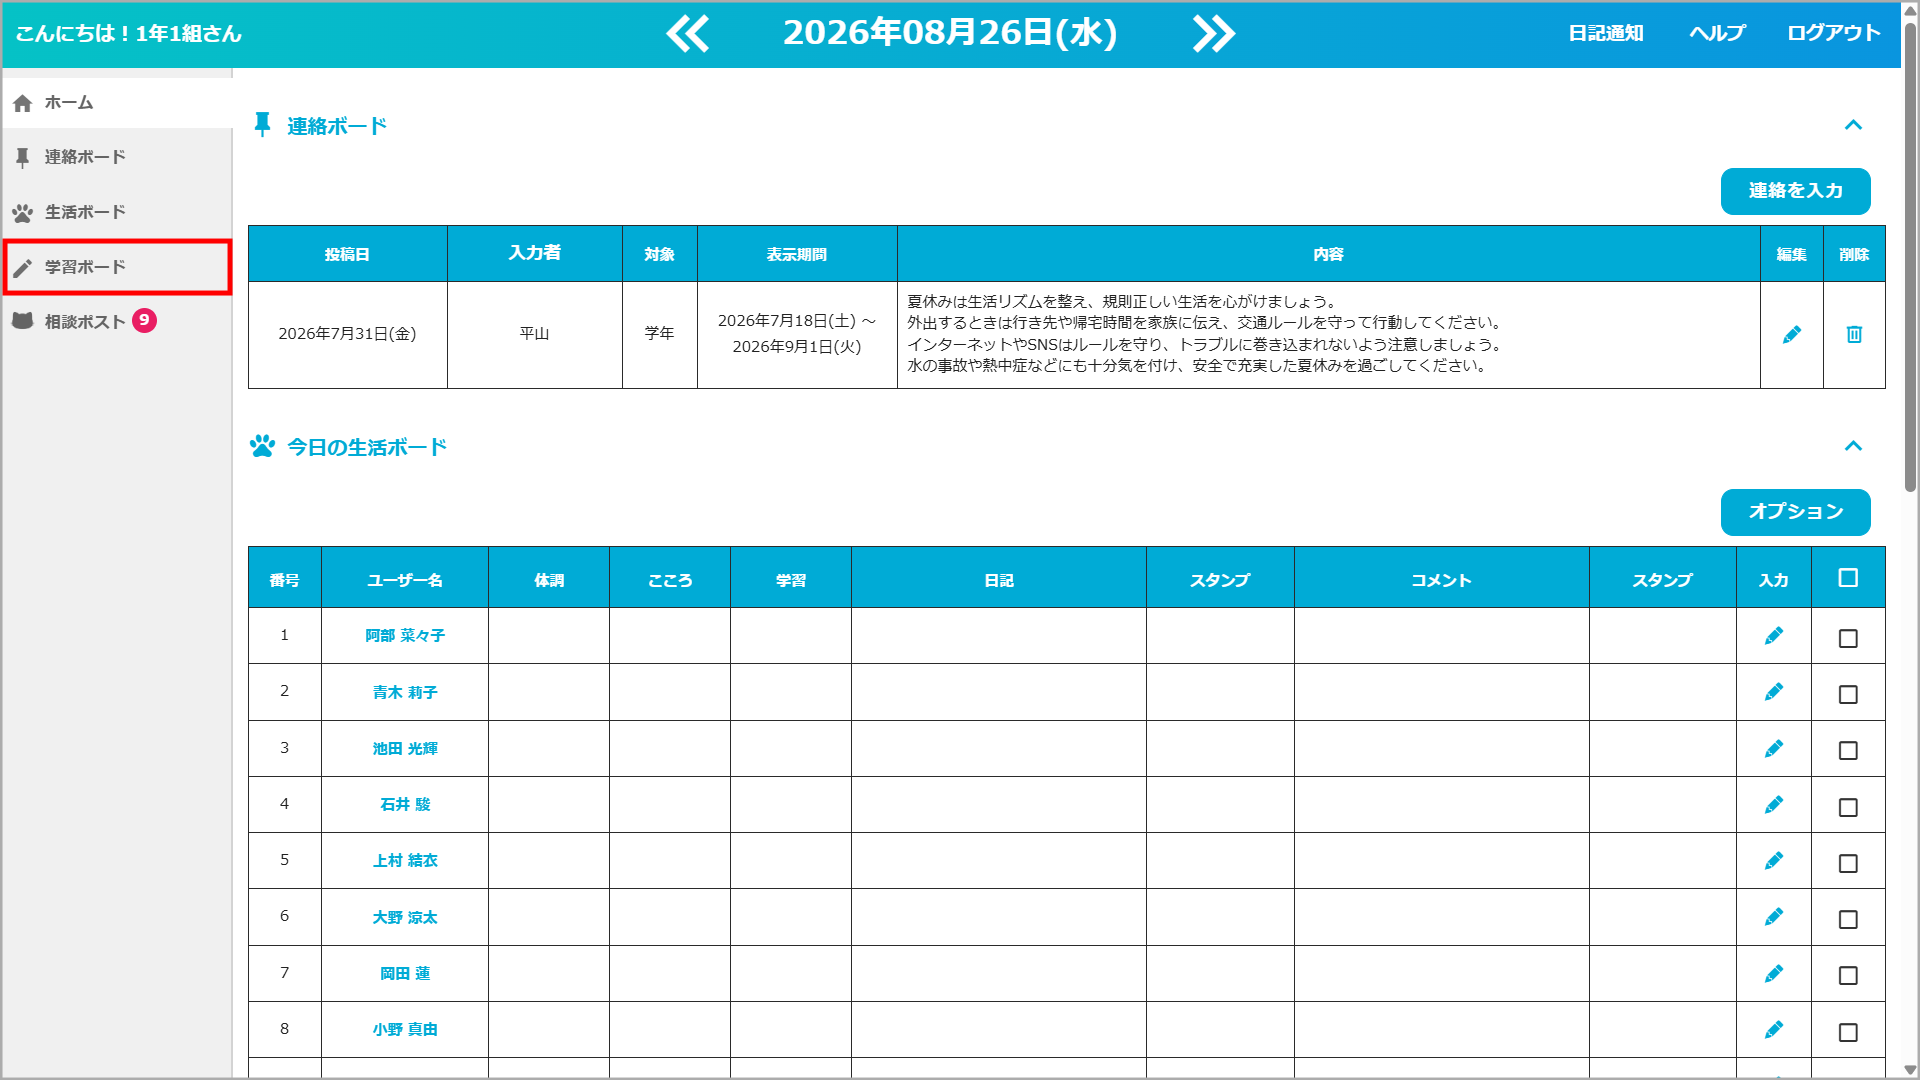Collapse the 連絡ボード section chevron
The height and width of the screenshot is (1080, 1920).
coord(1853,125)
